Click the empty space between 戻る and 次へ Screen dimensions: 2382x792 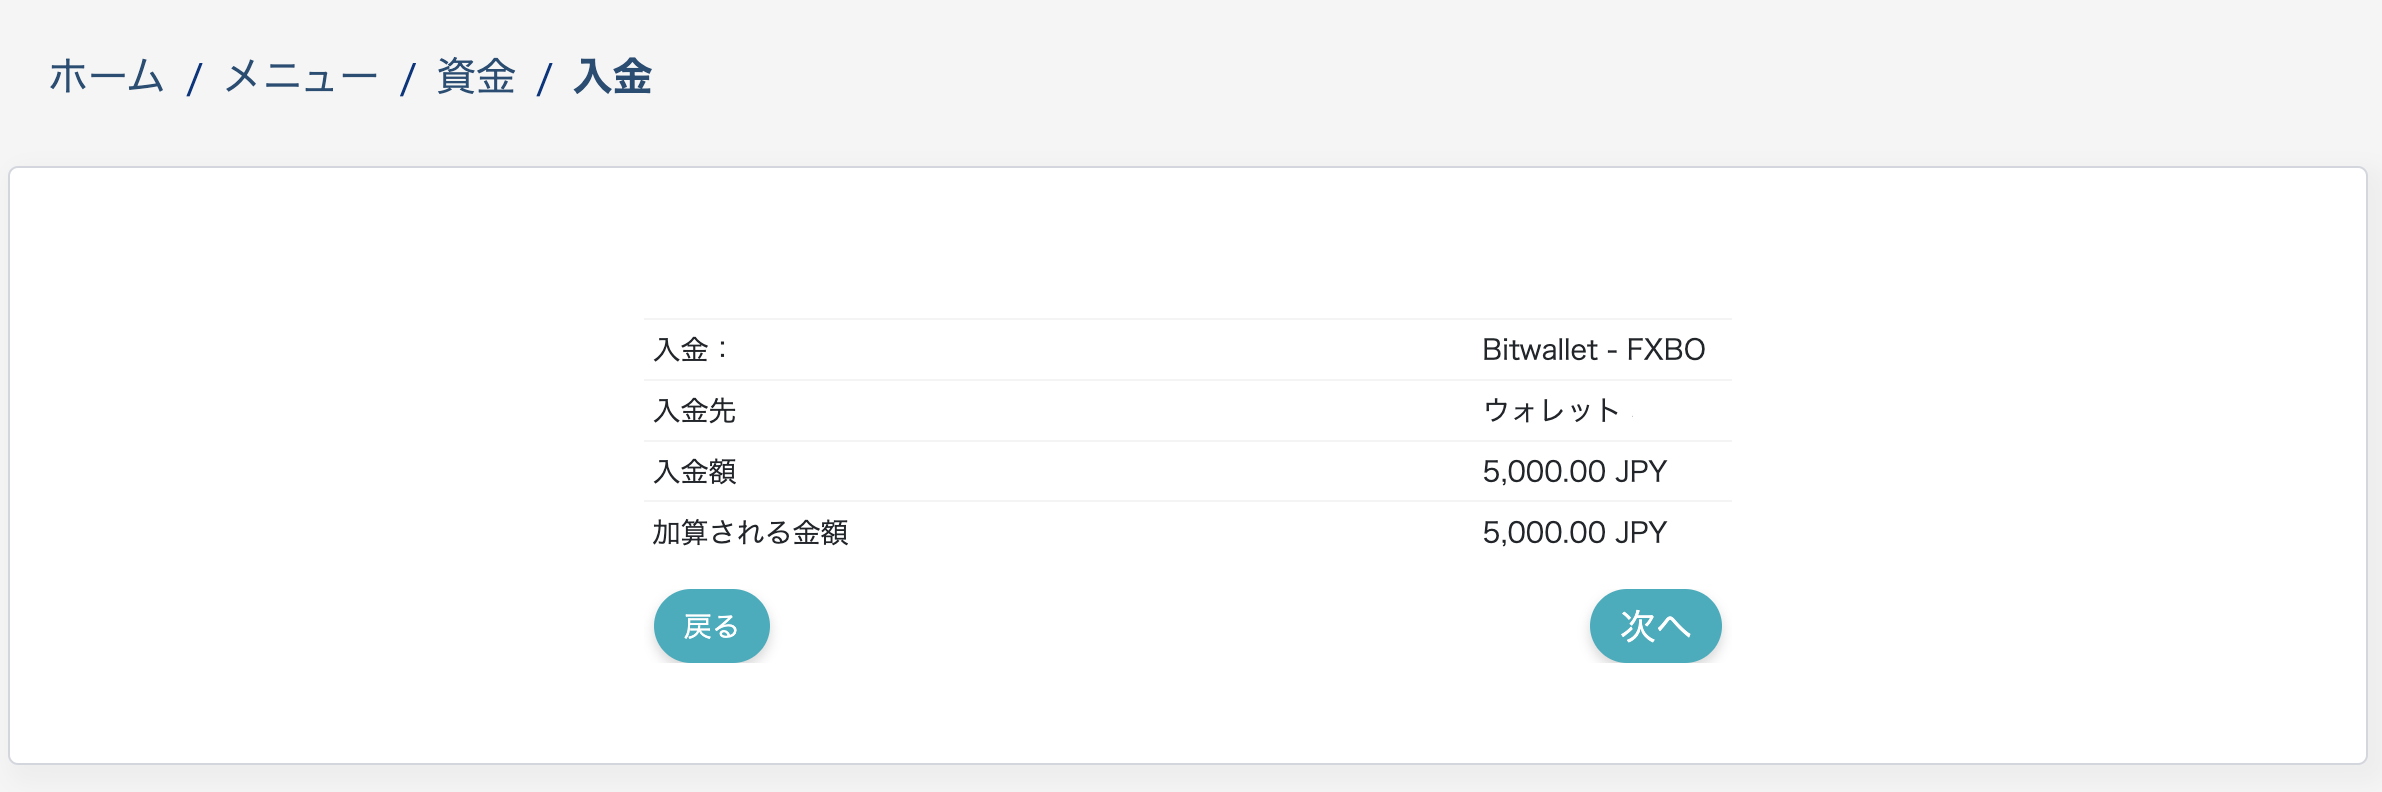click(1180, 627)
